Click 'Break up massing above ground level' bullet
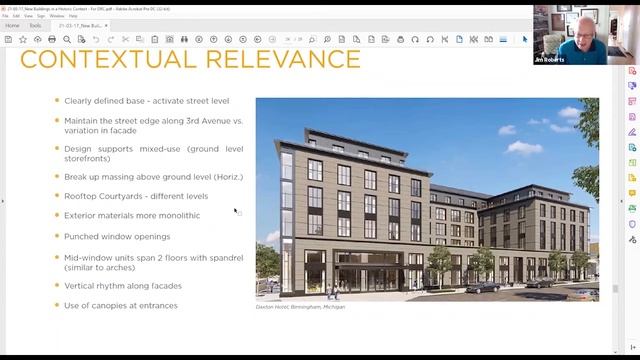Screen dimensions: 640x360 pos(153,177)
